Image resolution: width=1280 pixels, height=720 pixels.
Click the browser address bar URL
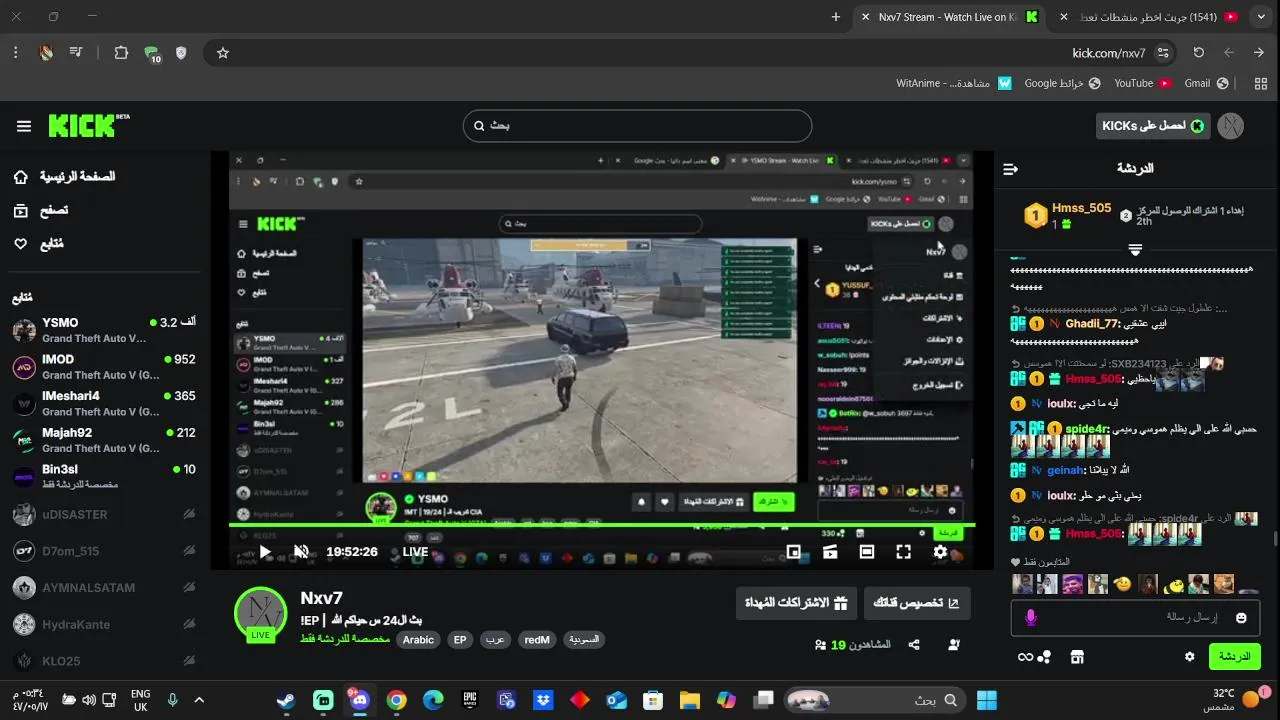click(x=1109, y=53)
